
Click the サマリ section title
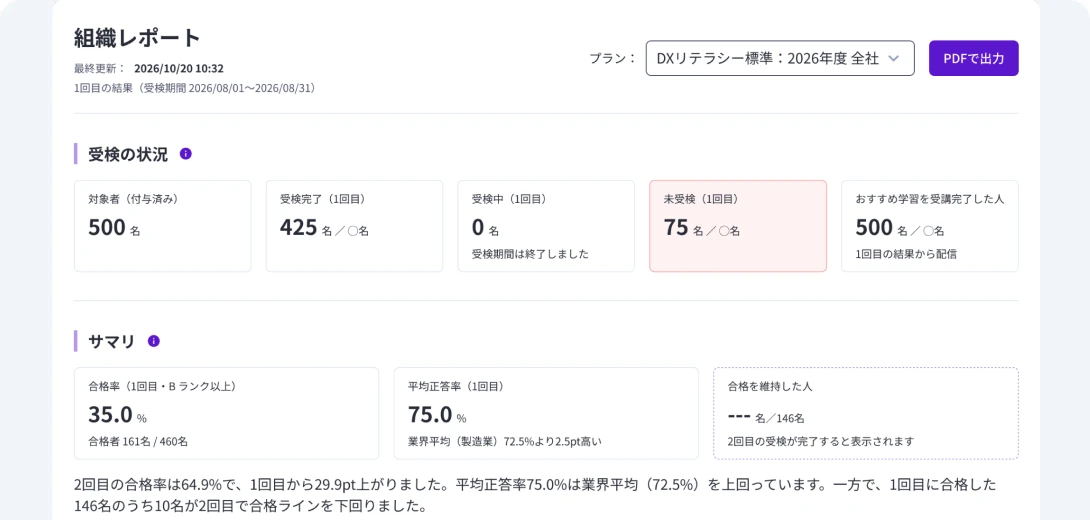(x=112, y=341)
